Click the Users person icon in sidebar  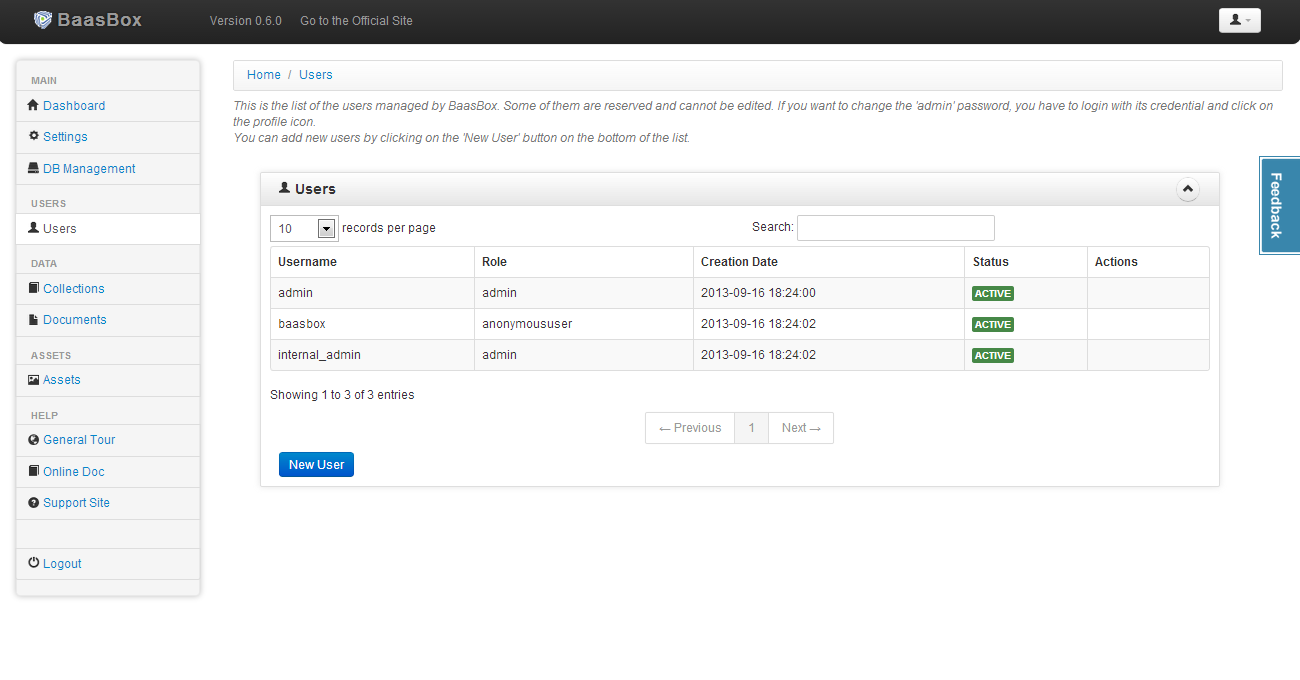point(33,228)
